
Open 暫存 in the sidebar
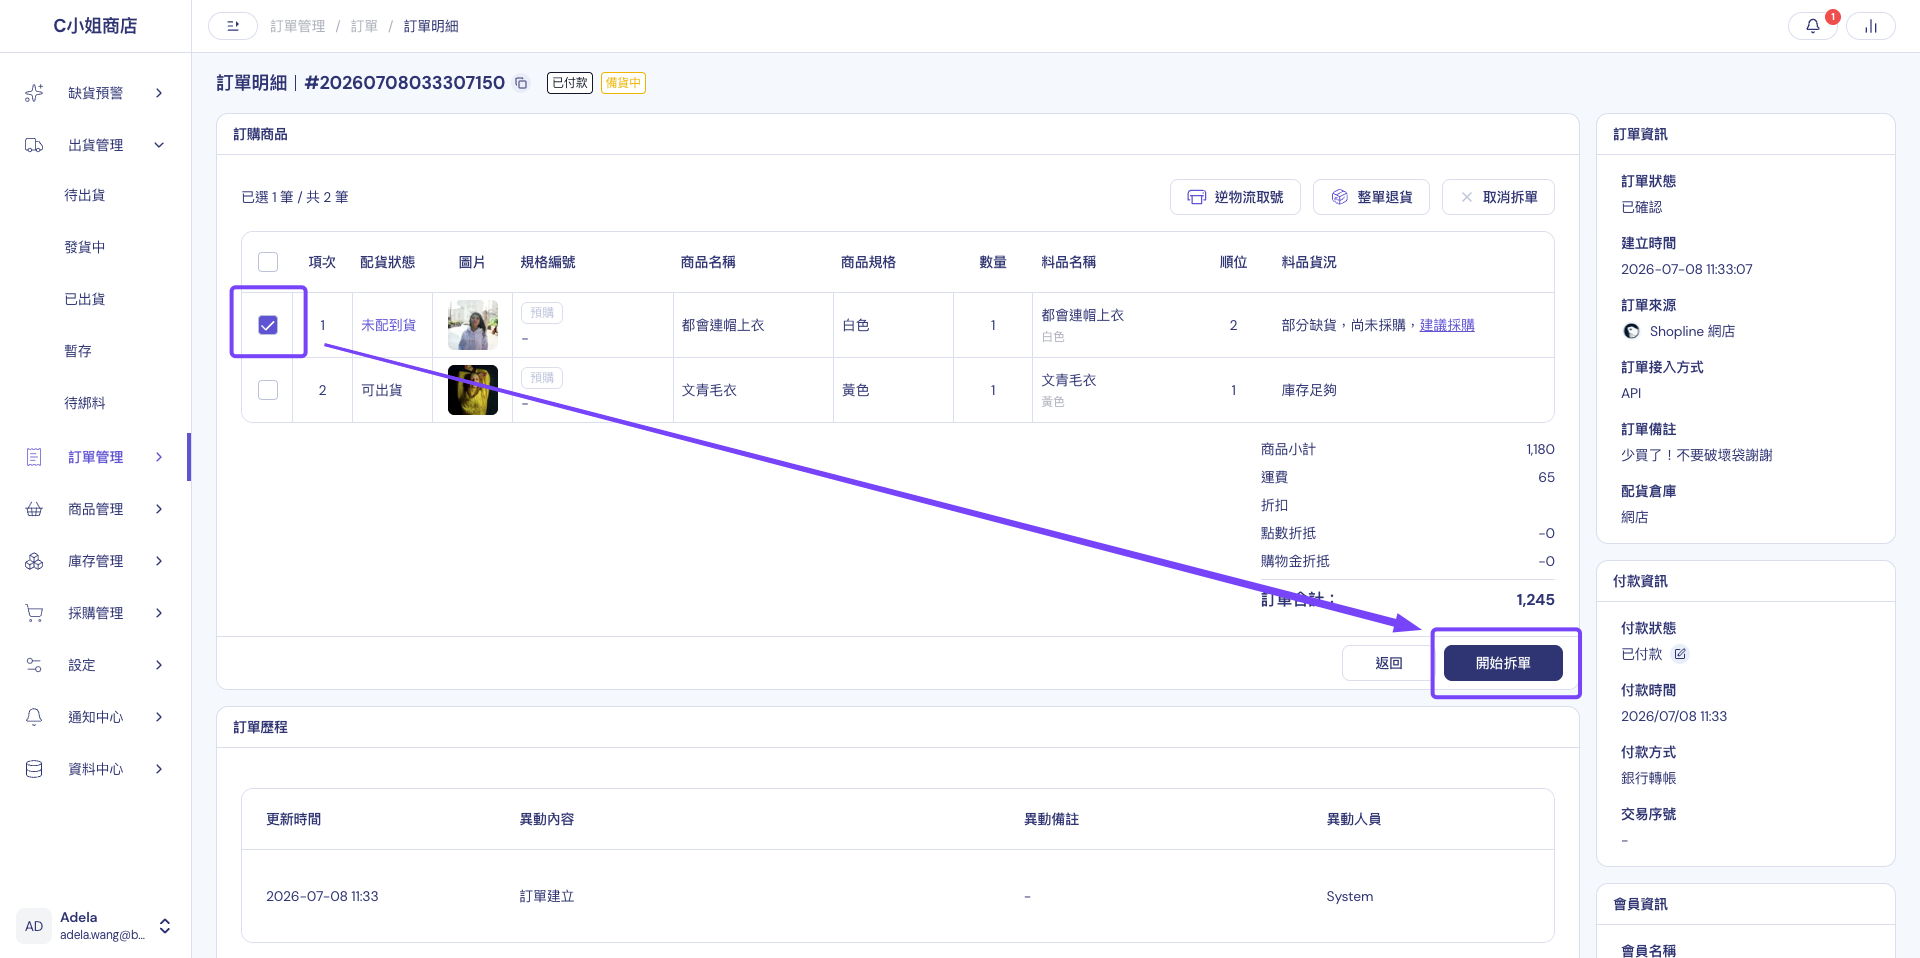point(78,351)
